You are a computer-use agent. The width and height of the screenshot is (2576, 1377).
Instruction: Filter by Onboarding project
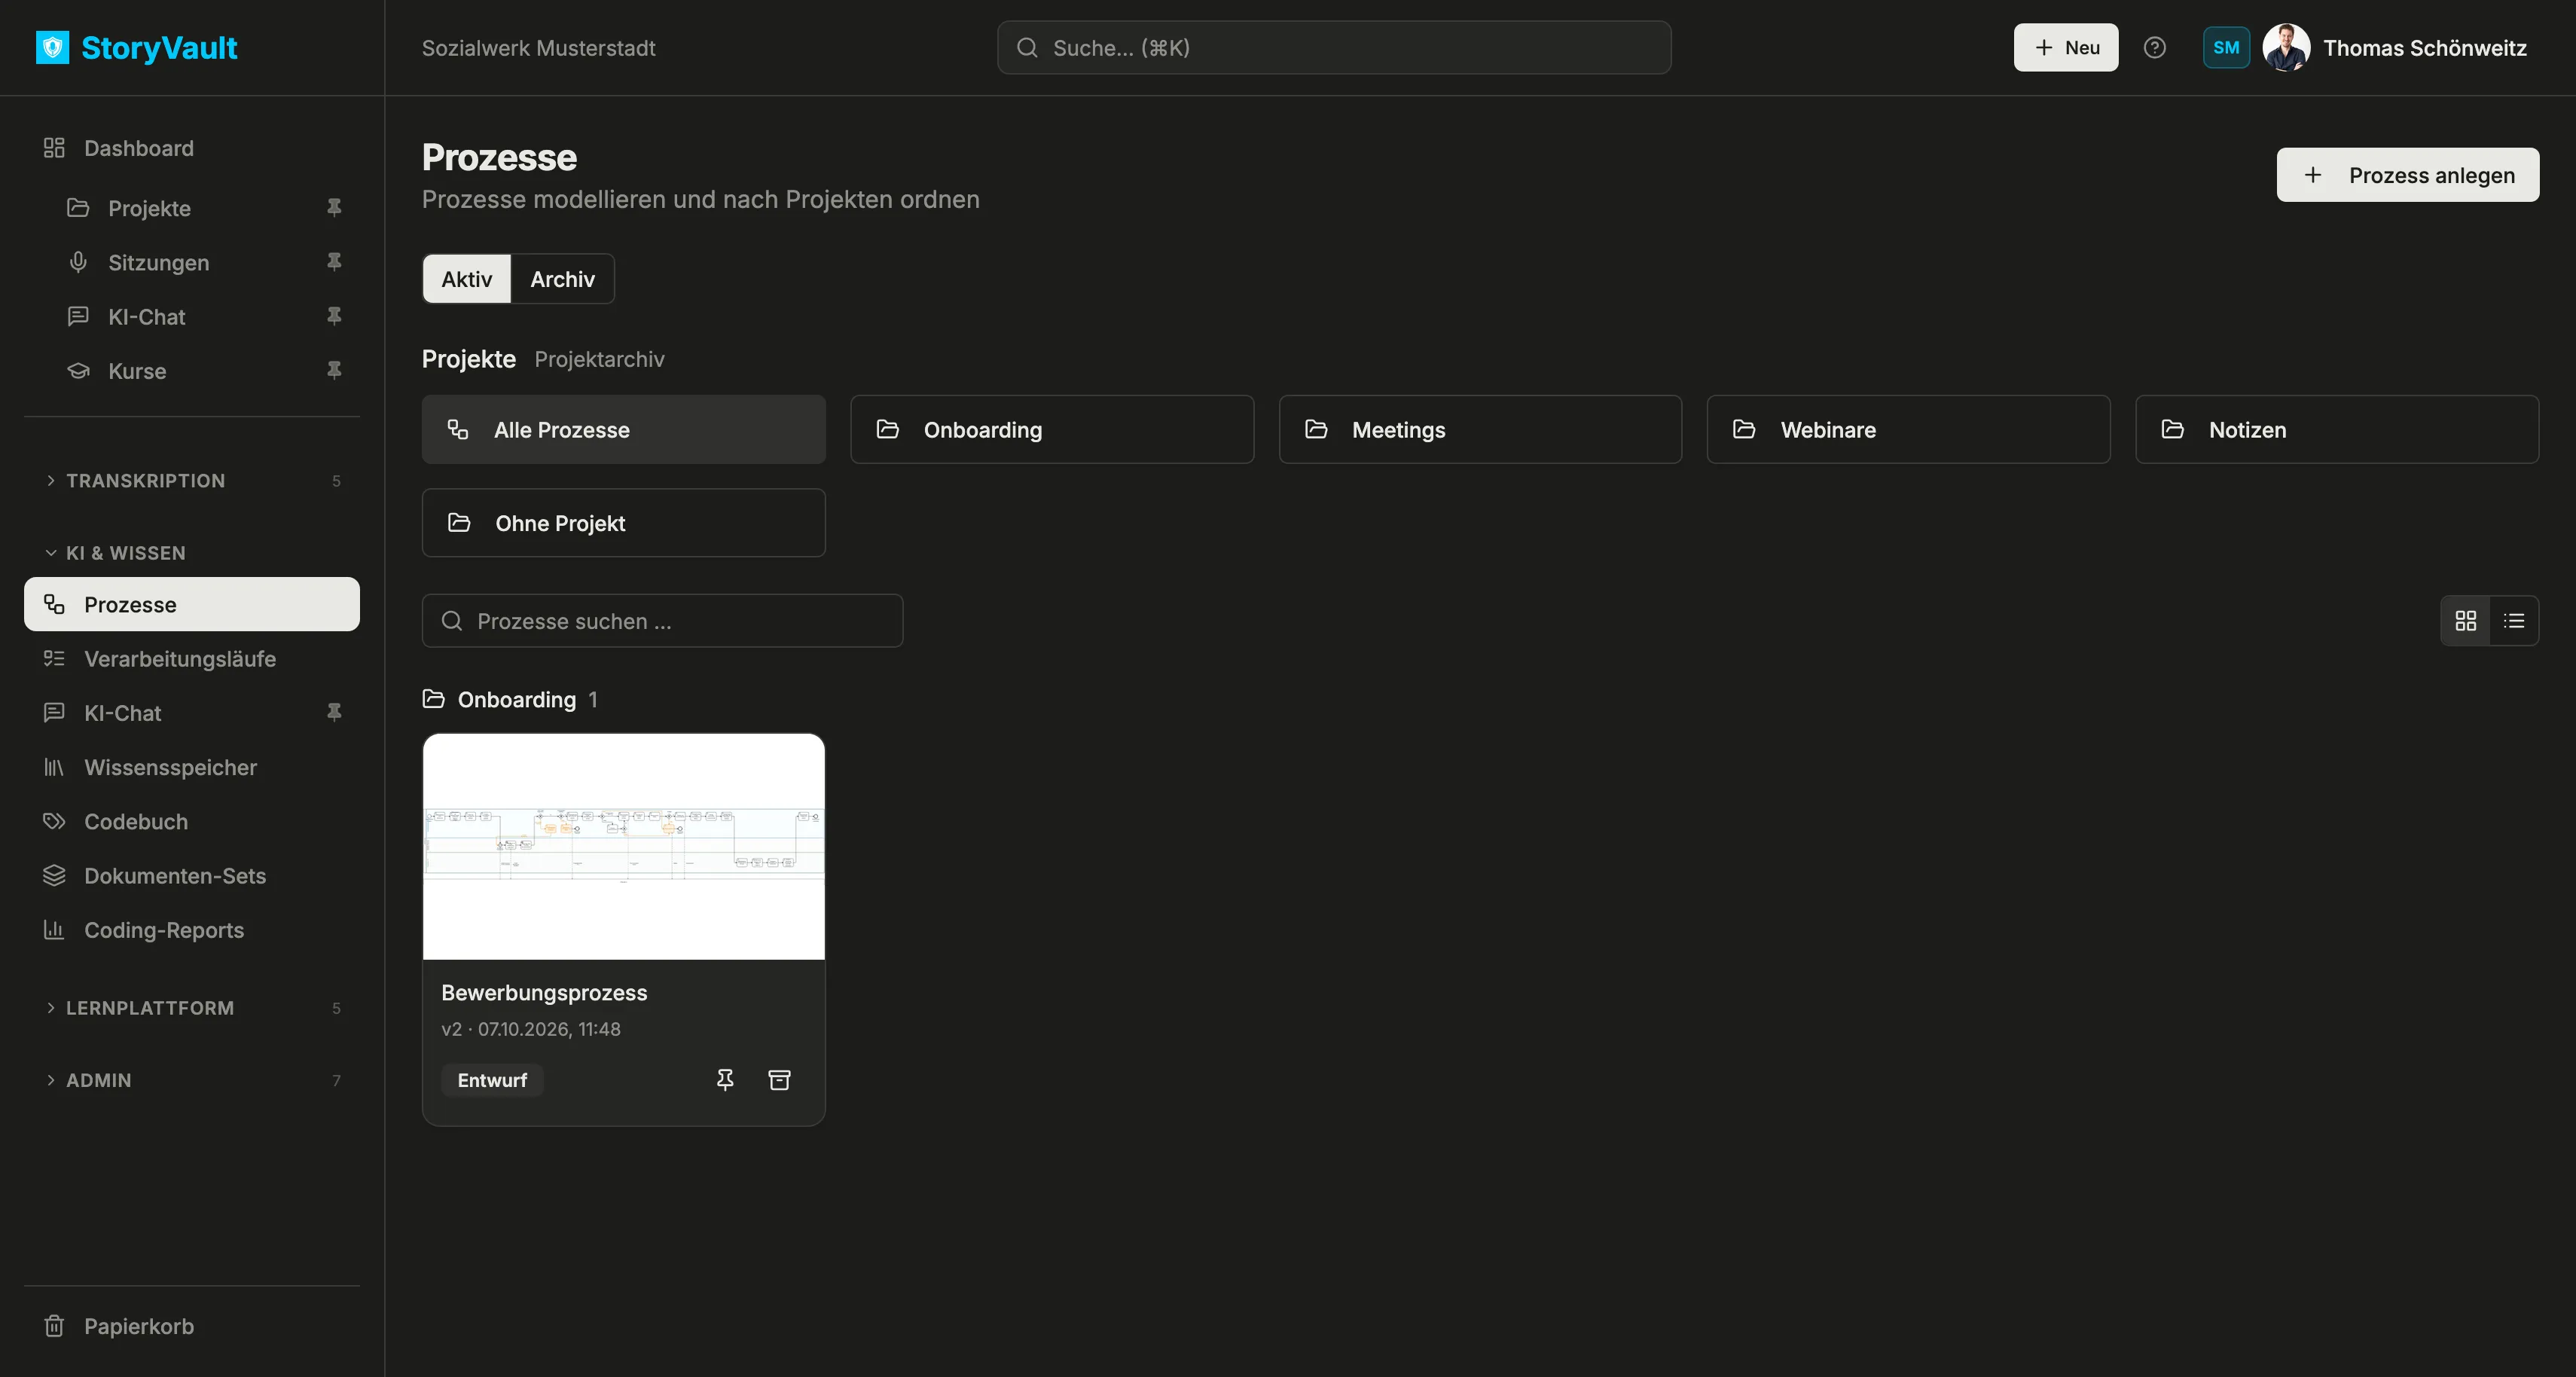(x=1052, y=429)
